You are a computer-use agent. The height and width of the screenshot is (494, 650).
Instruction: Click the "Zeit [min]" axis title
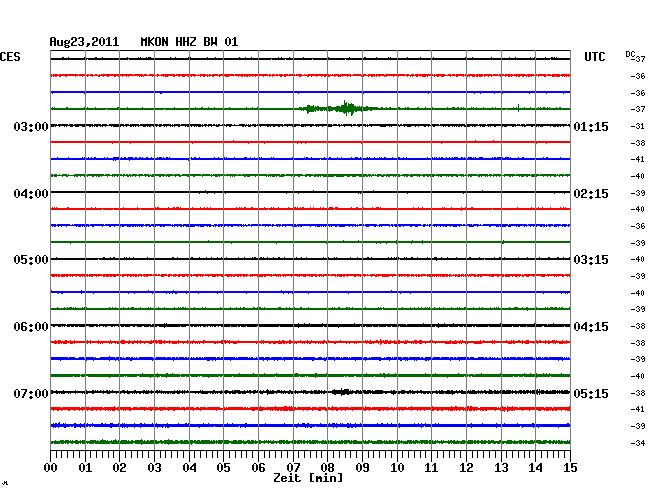[308, 478]
